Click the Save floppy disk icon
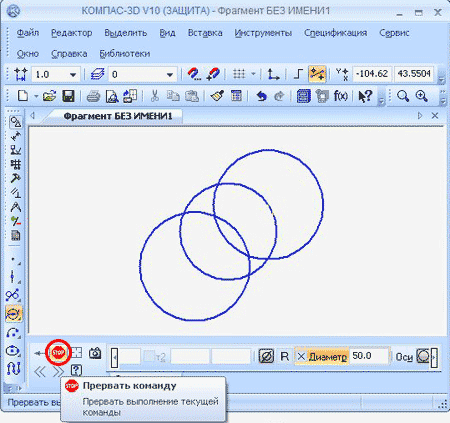 click(68, 96)
